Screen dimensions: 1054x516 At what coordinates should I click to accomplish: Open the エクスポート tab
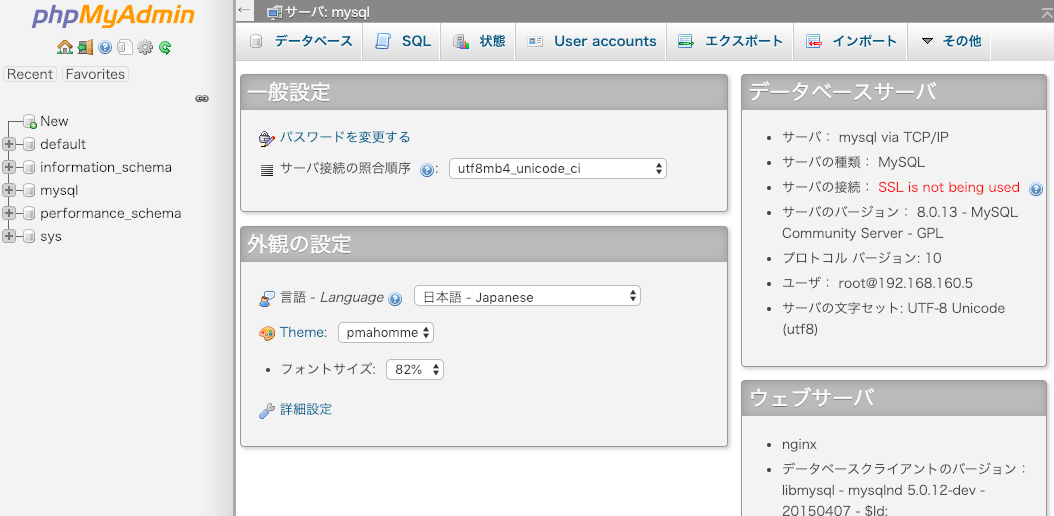point(730,41)
